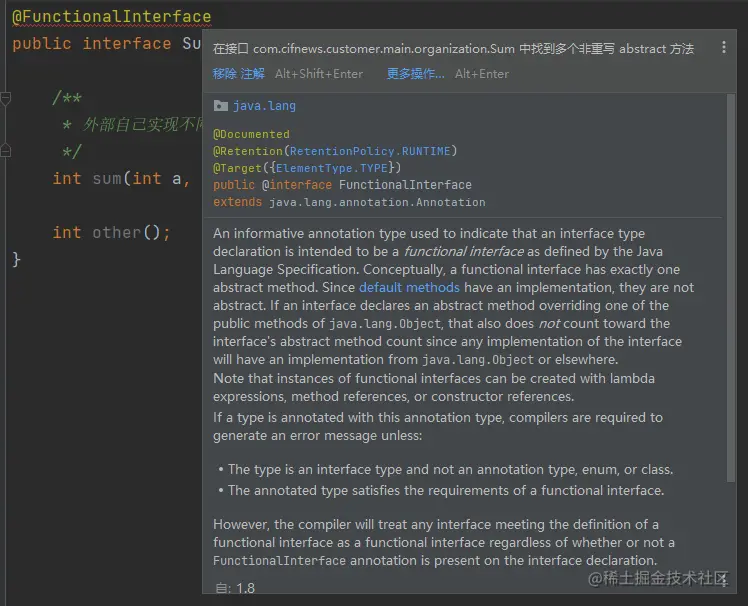Viewport: 748px width, 606px height.
Task: Click RetentionPolicy.RUNTIME in the documentation
Action: coord(370,151)
